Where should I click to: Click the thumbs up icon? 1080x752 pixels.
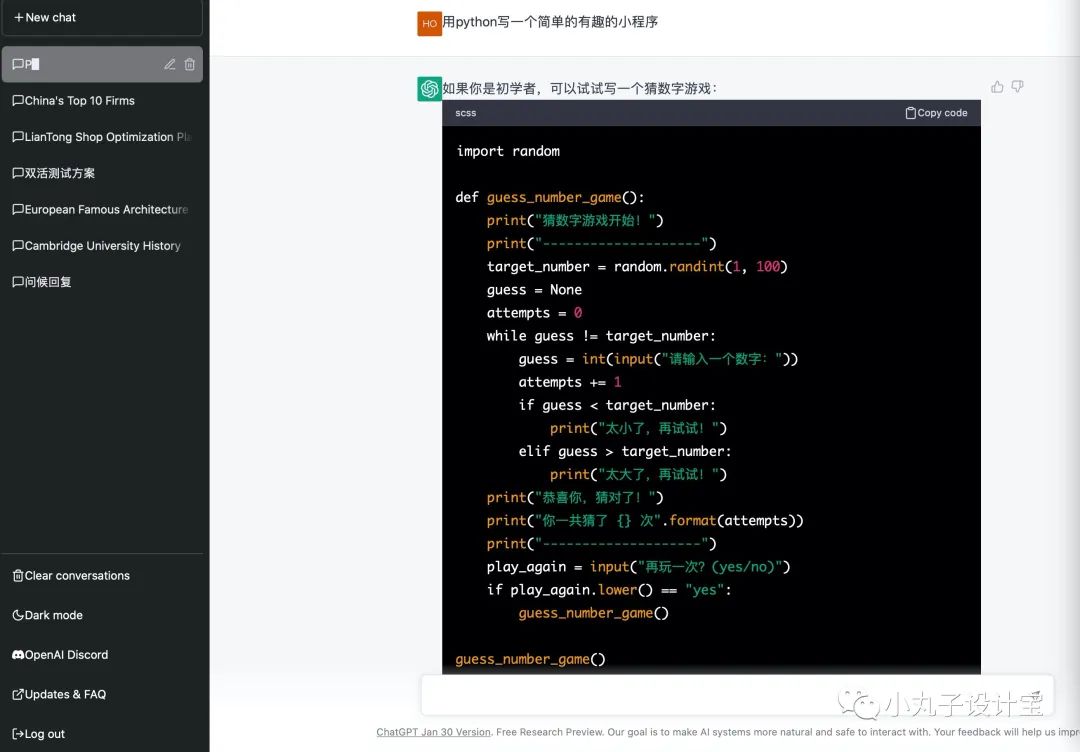tap(997, 87)
